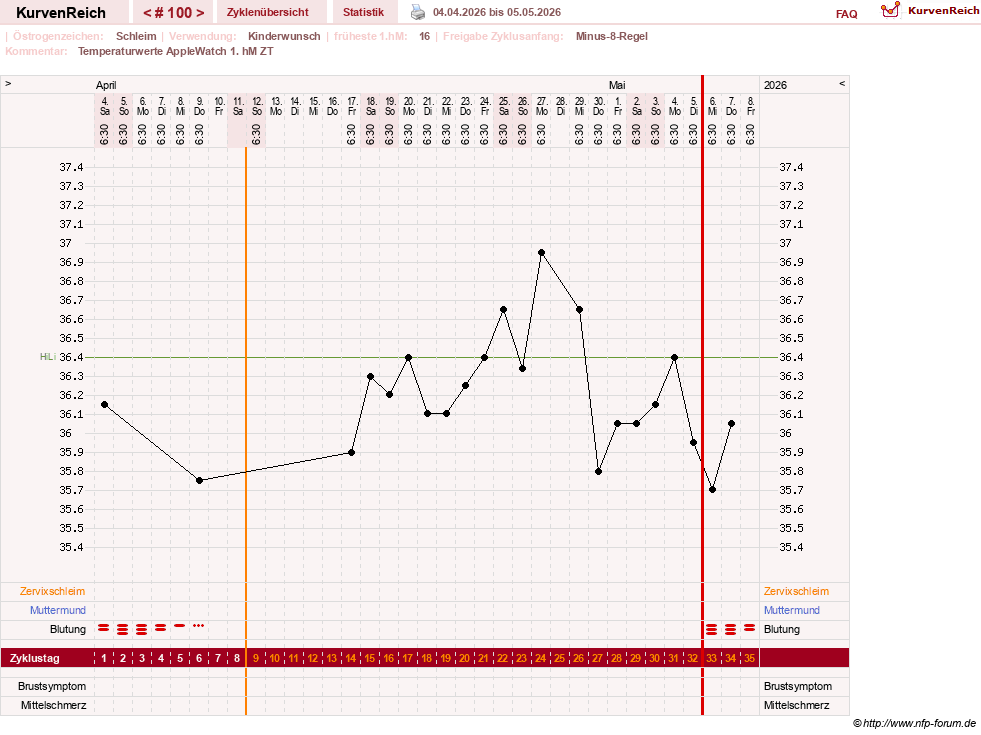This screenshot has height=735, width=981.
Task: Click the right Mittelschmerz row label
Action: click(796, 705)
